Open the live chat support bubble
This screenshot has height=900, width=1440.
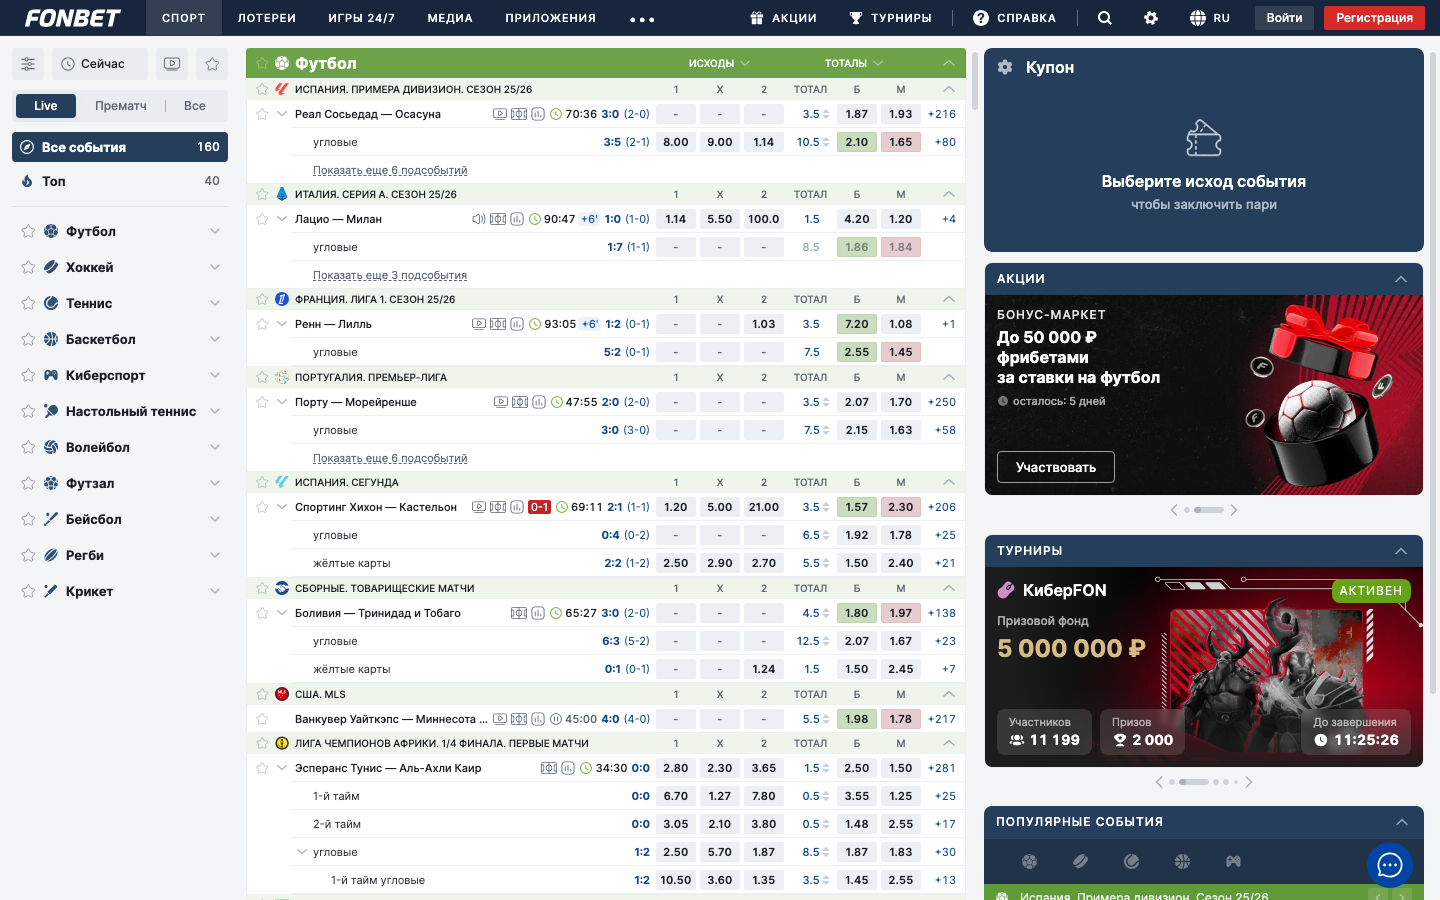[x=1390, y=865]
